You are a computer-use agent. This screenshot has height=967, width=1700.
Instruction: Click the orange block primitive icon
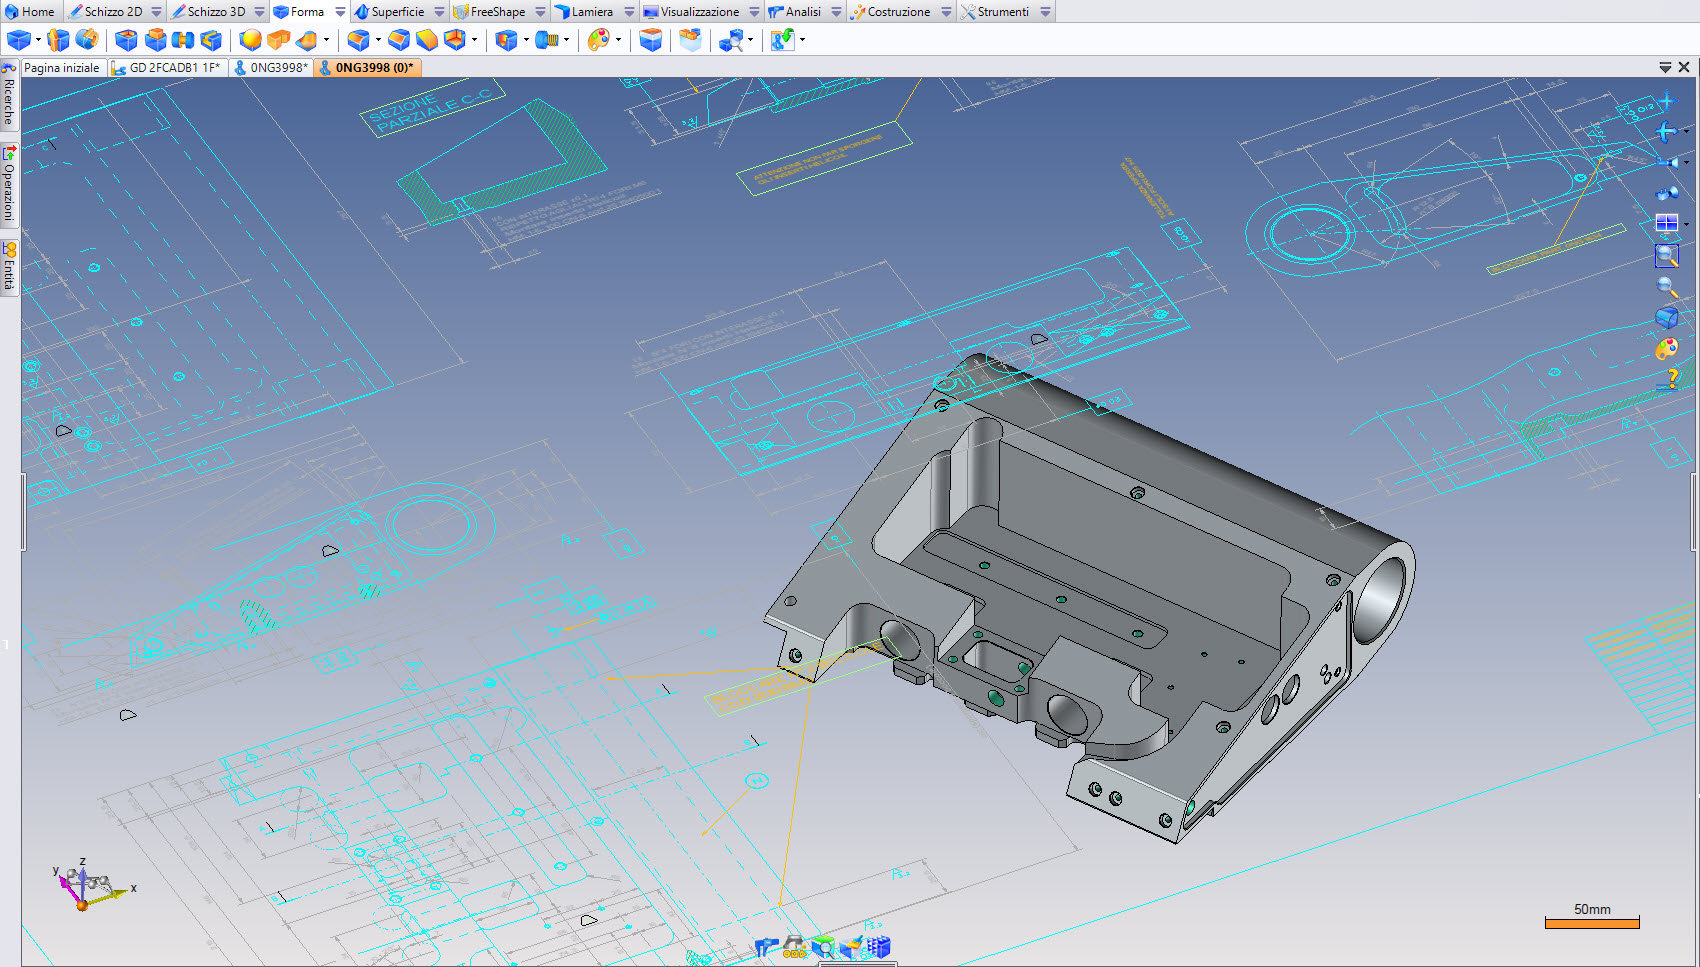[x=278, y=40]
